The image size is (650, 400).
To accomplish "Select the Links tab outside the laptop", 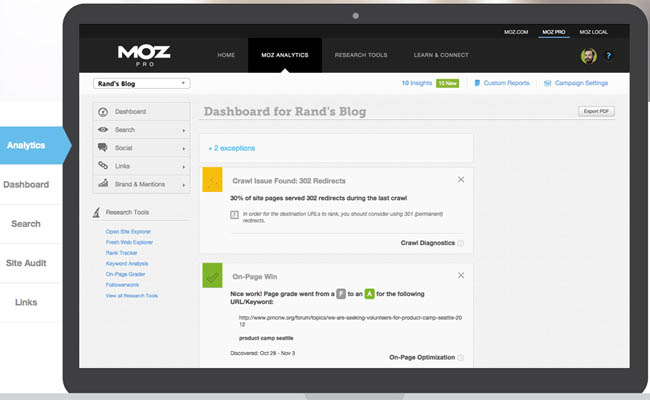I will pyautogui.click(x=26, y=302).
